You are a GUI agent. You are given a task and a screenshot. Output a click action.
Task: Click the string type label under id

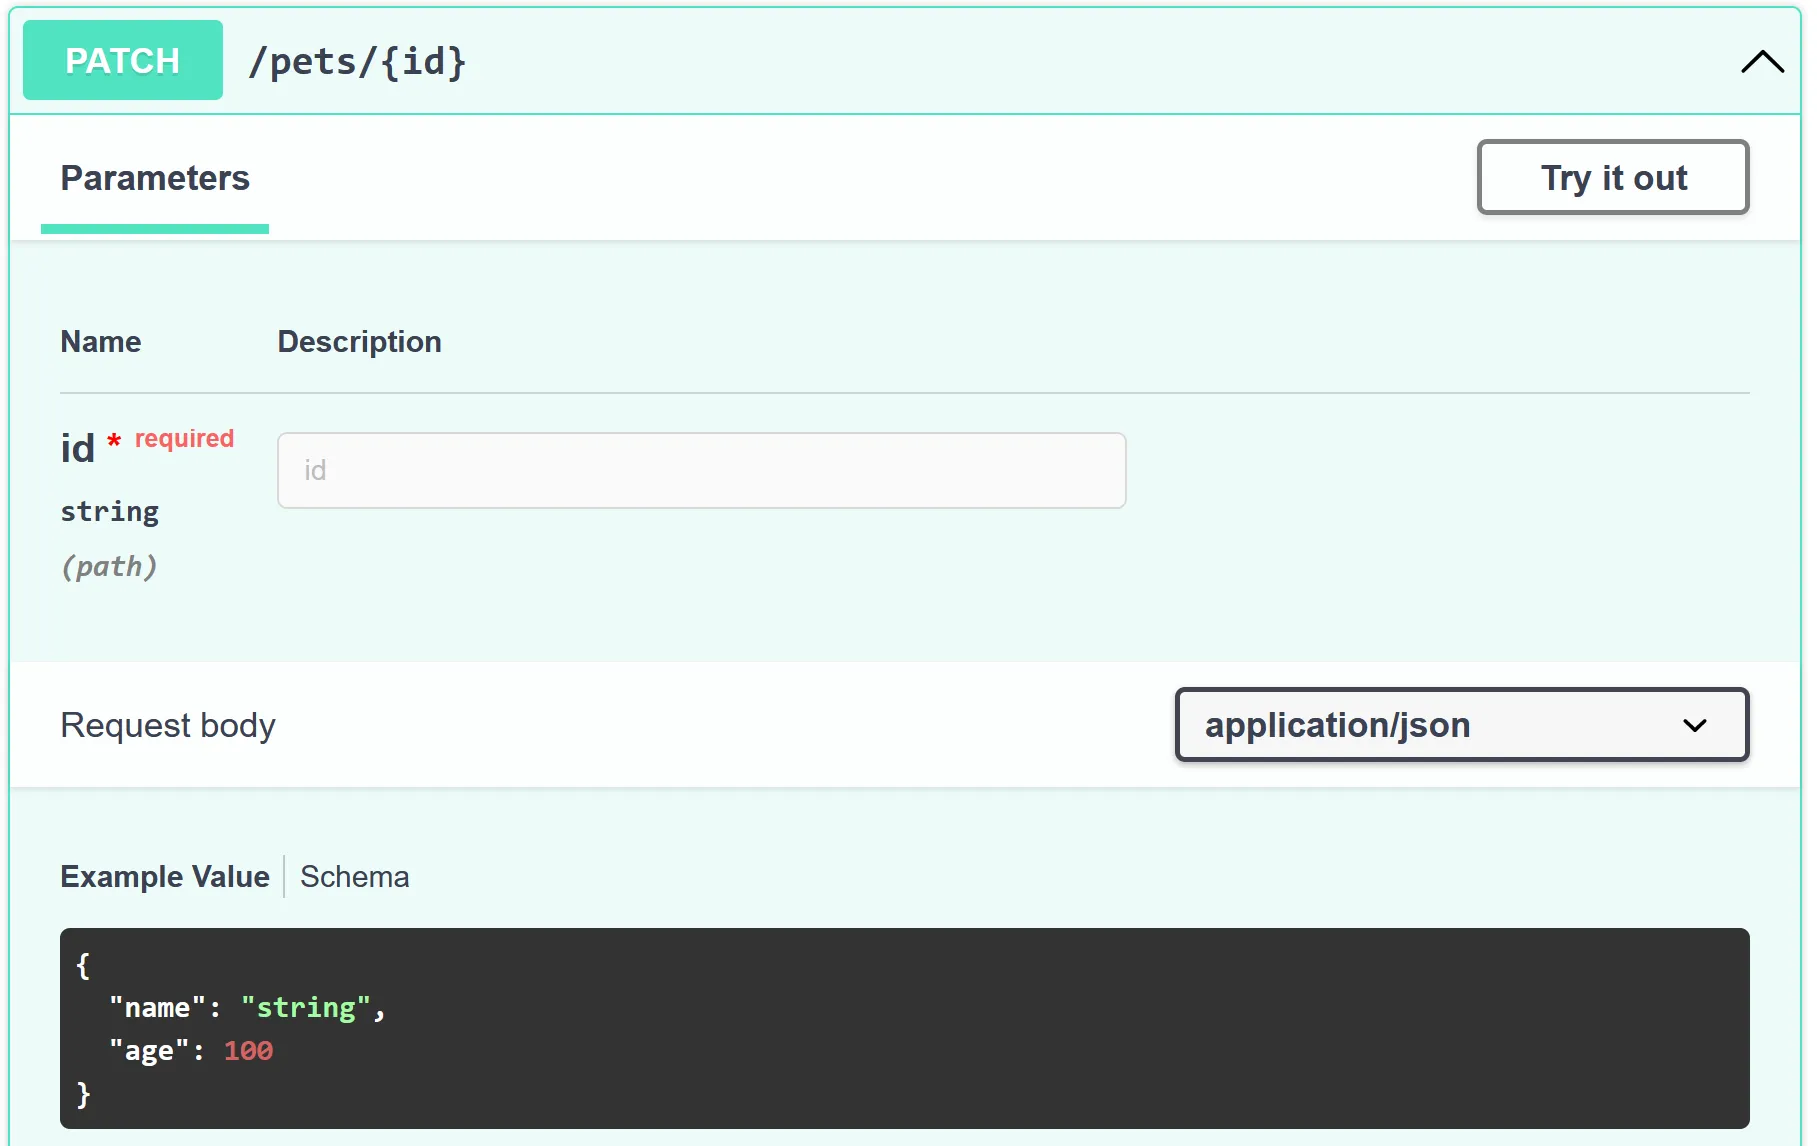[x=110, y=512]
